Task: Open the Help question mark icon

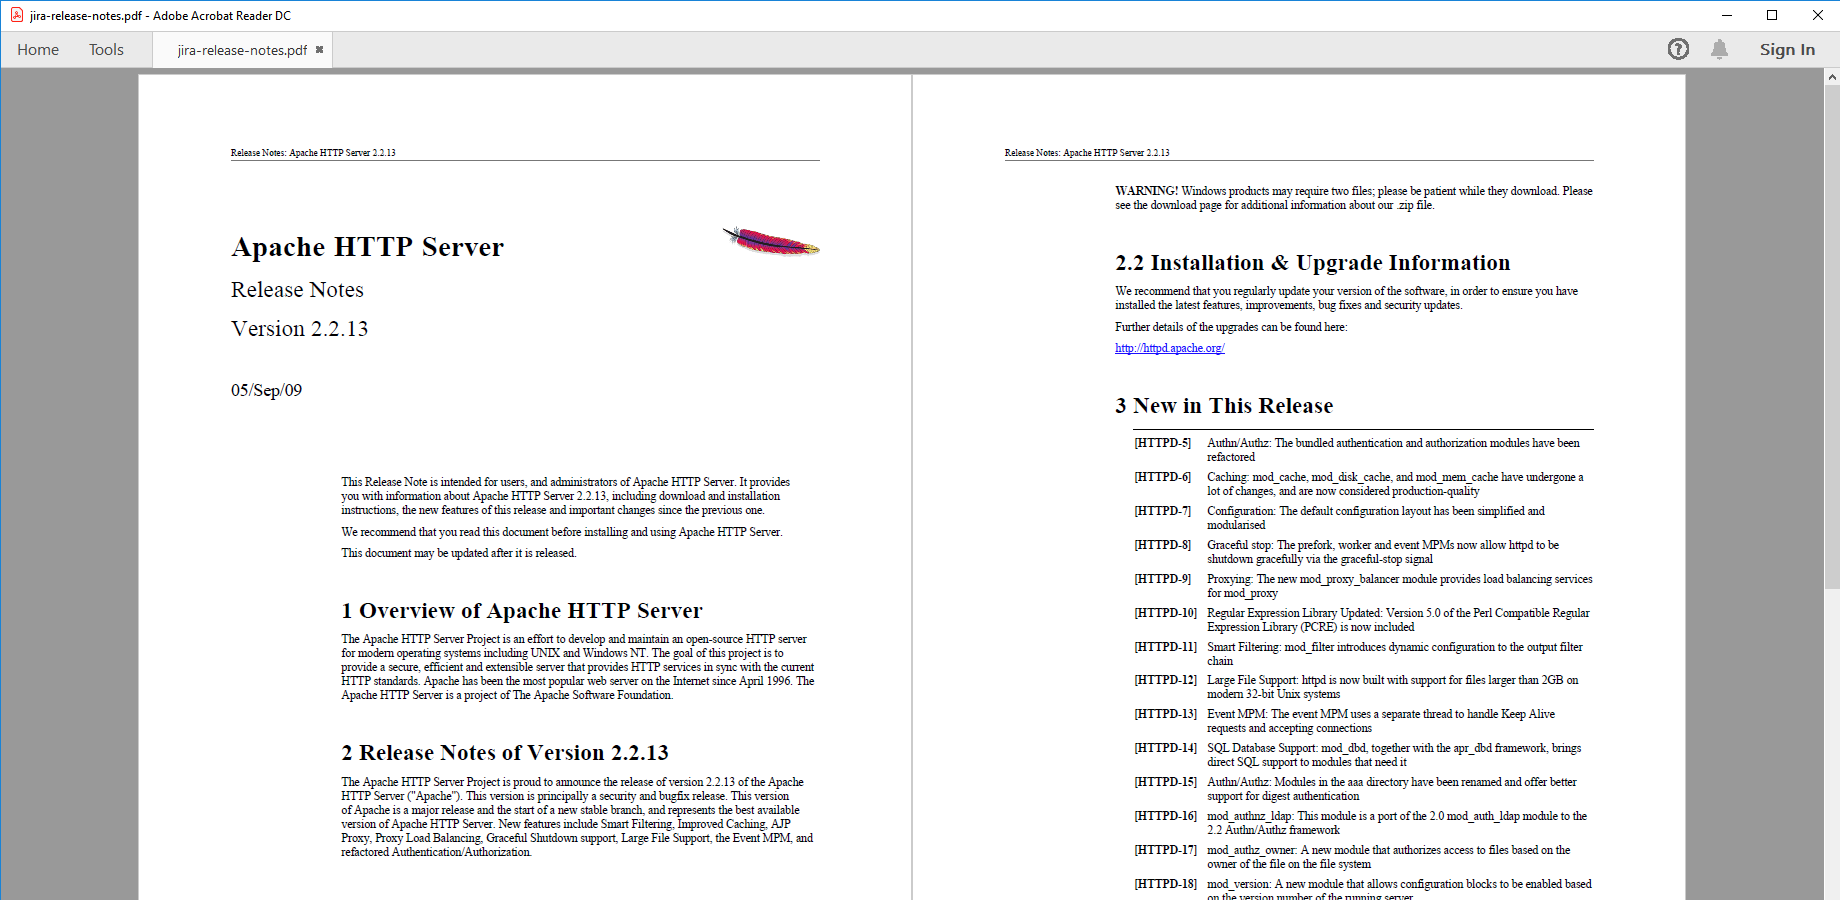Action: 1678,49
